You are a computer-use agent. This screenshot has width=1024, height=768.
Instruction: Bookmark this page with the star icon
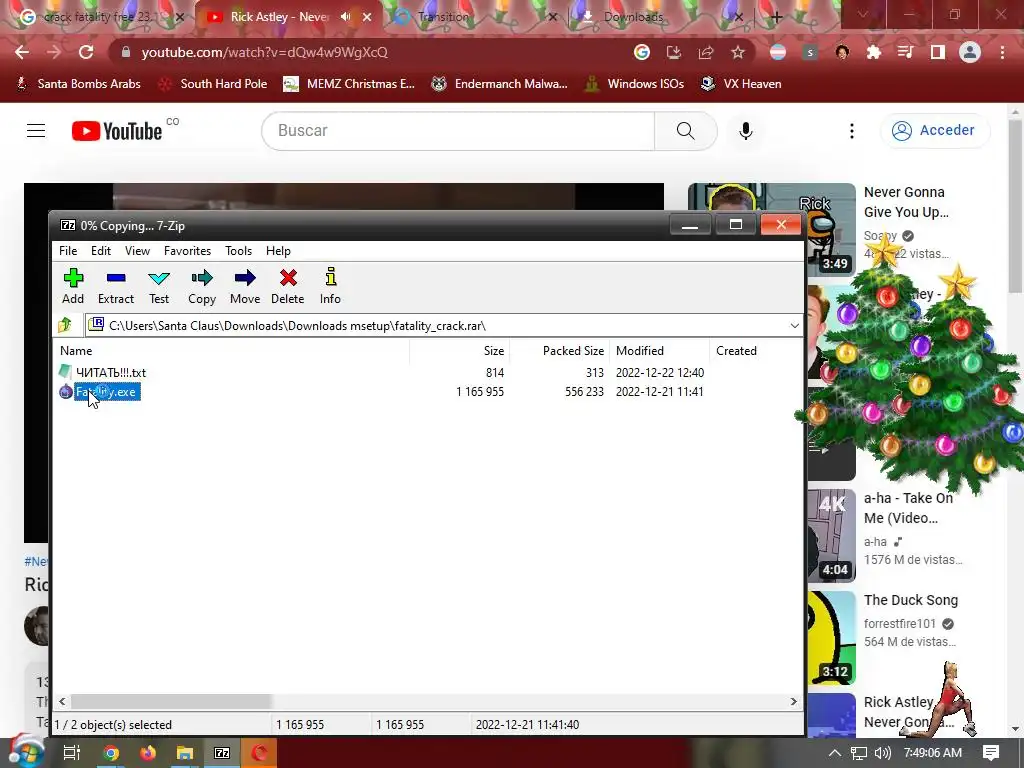(738, 52)
